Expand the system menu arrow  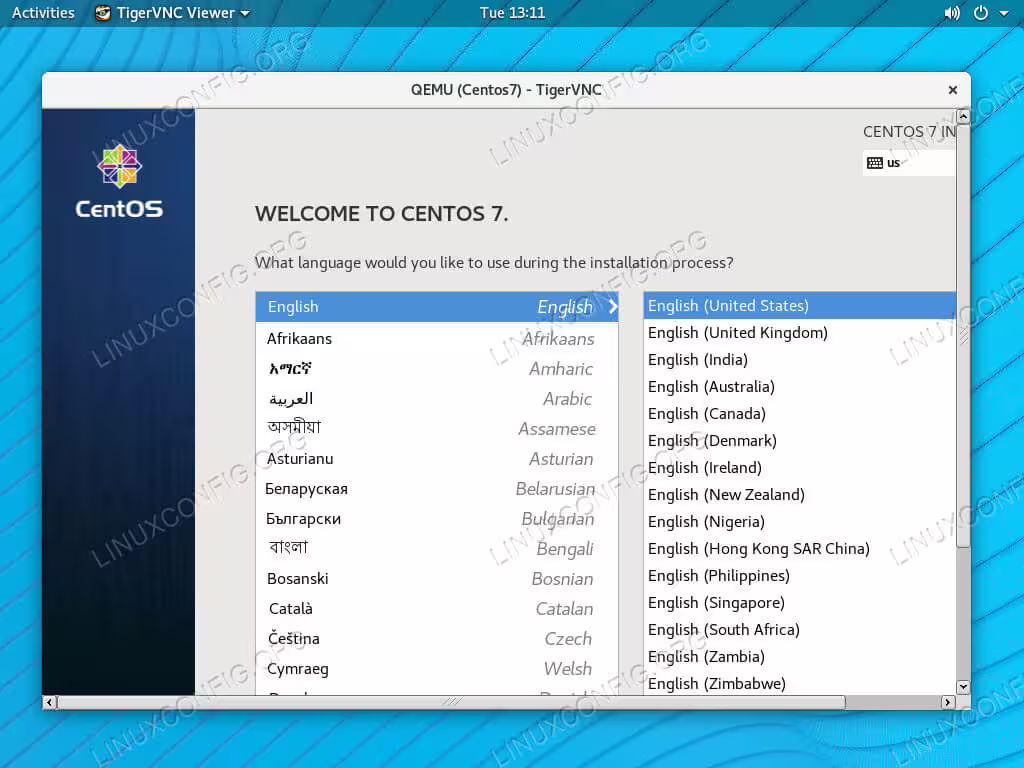1004,14
